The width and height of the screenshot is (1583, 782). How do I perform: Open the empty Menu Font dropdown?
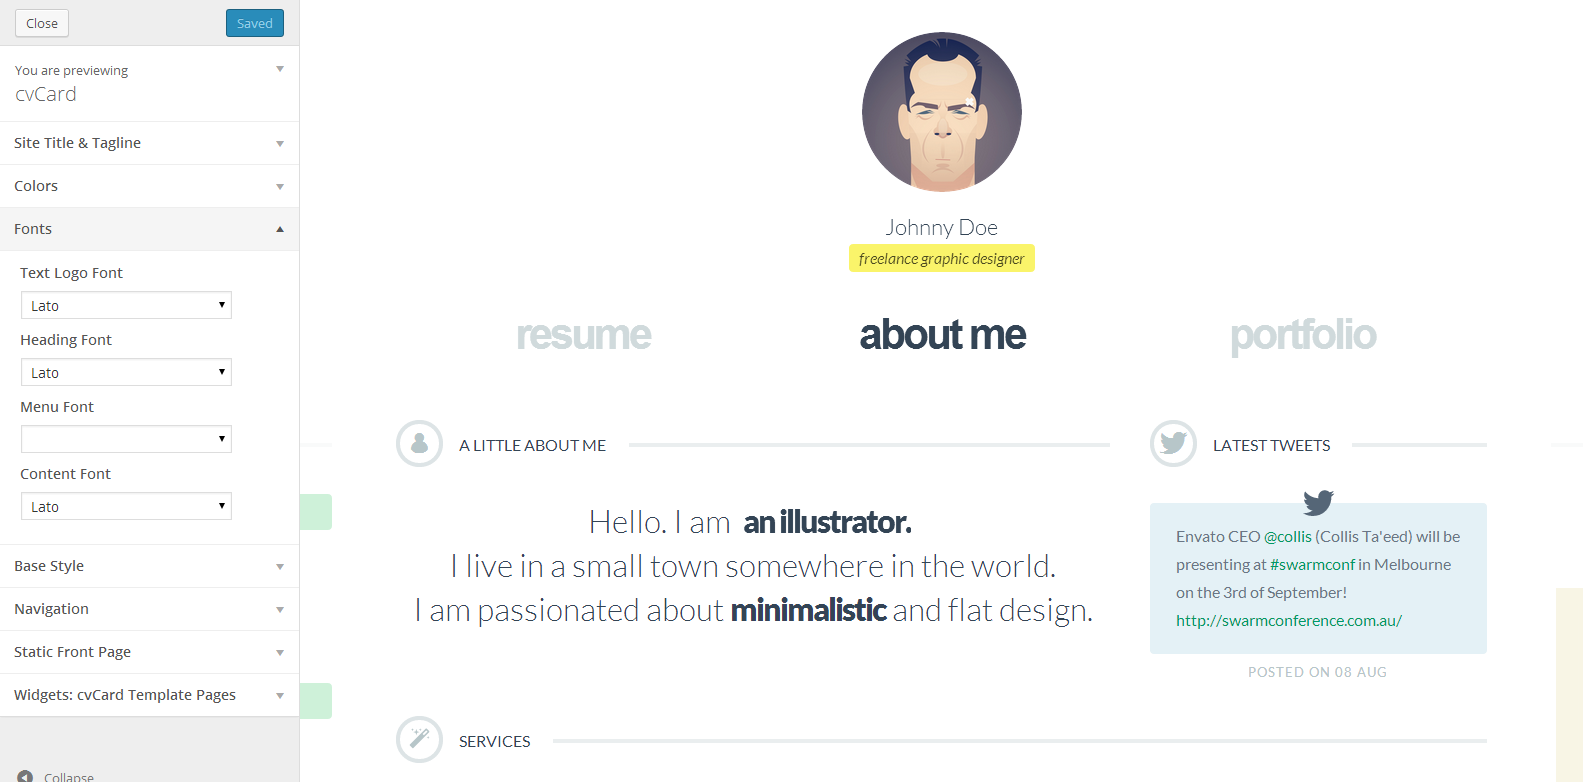[126, 440]
